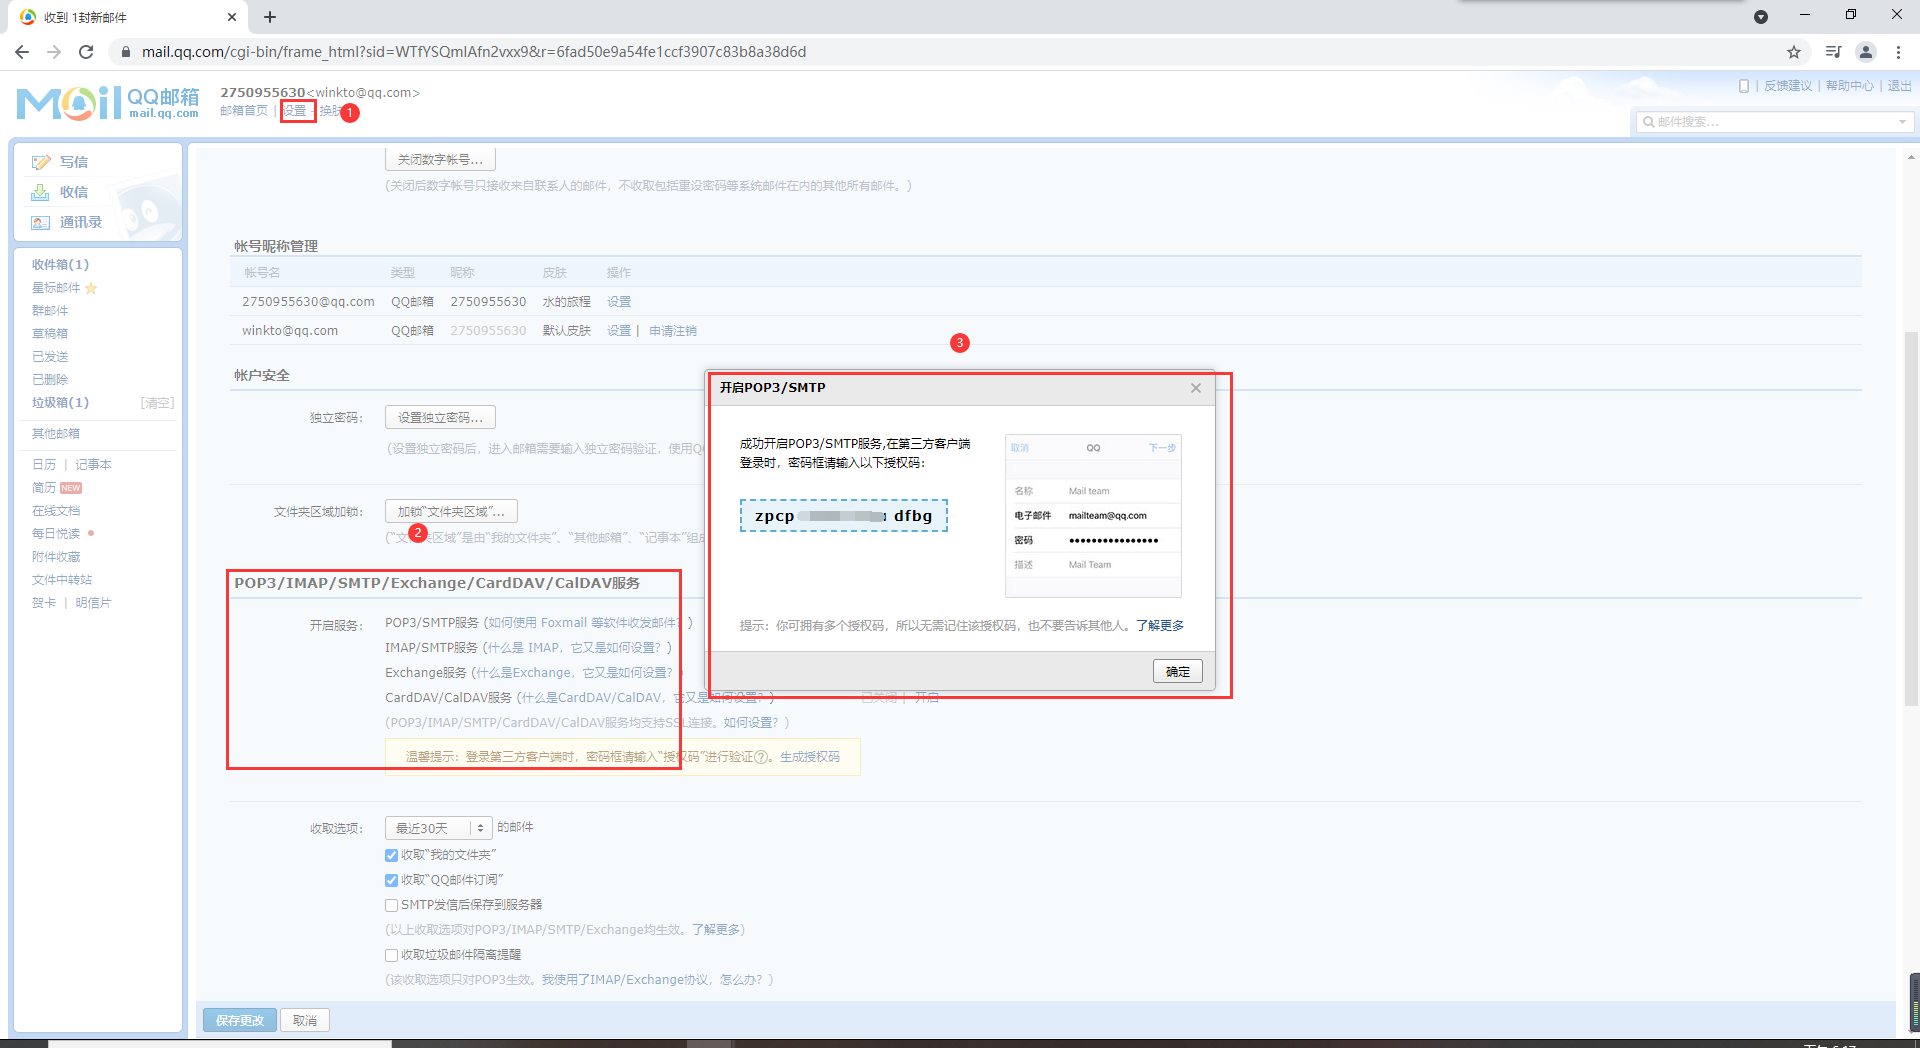Click 生成授权码 link
This screenshot has width=1920, height=1048.
[x=810, y=757]
